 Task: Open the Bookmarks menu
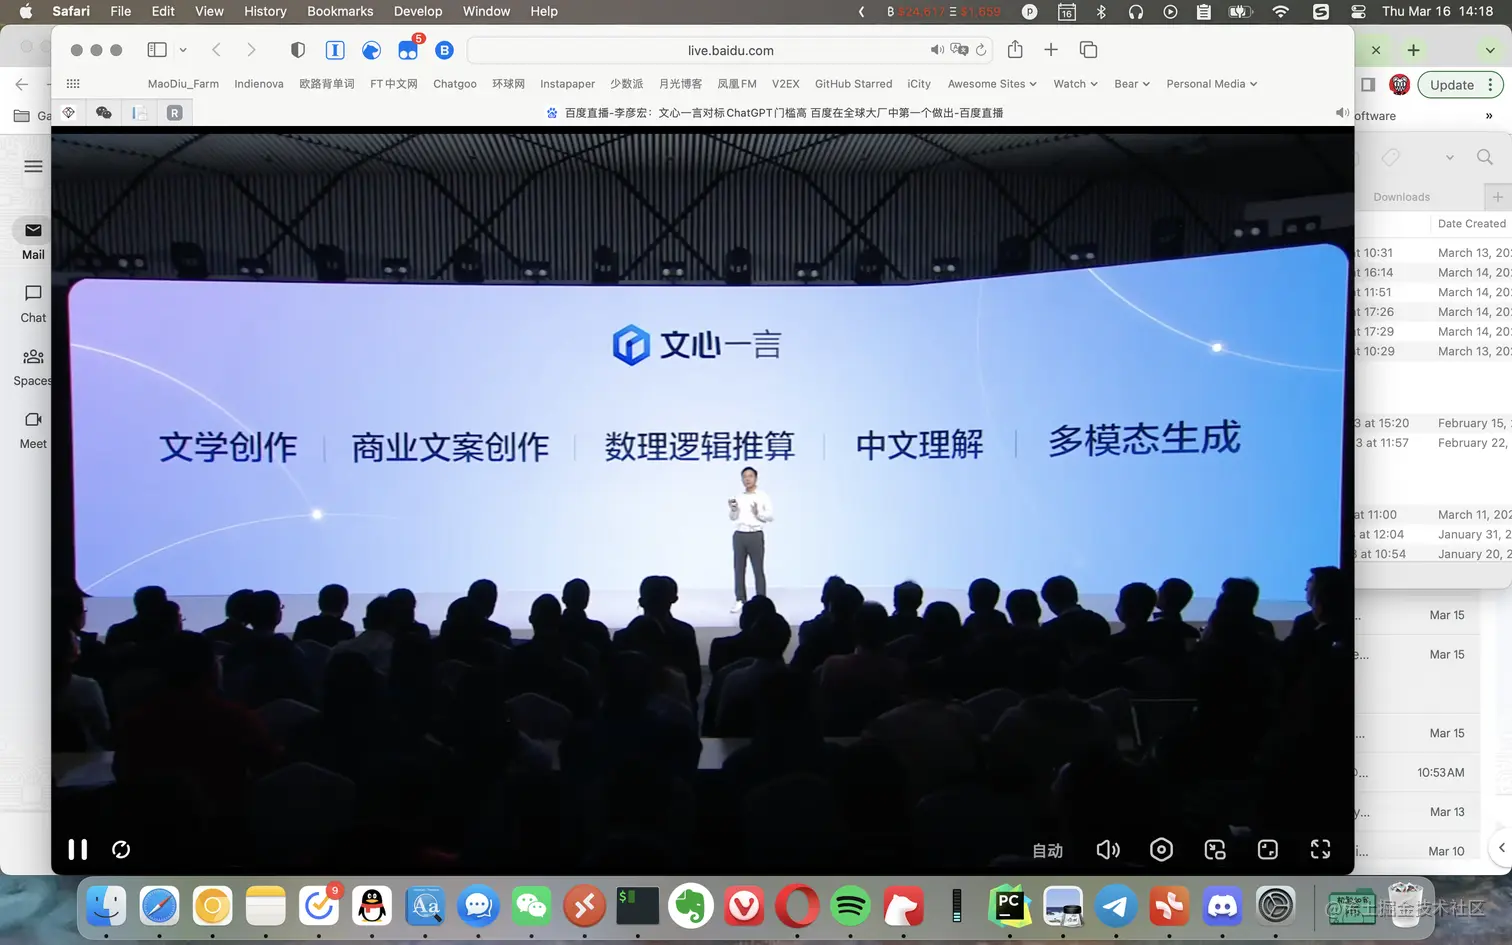point(340,11)
